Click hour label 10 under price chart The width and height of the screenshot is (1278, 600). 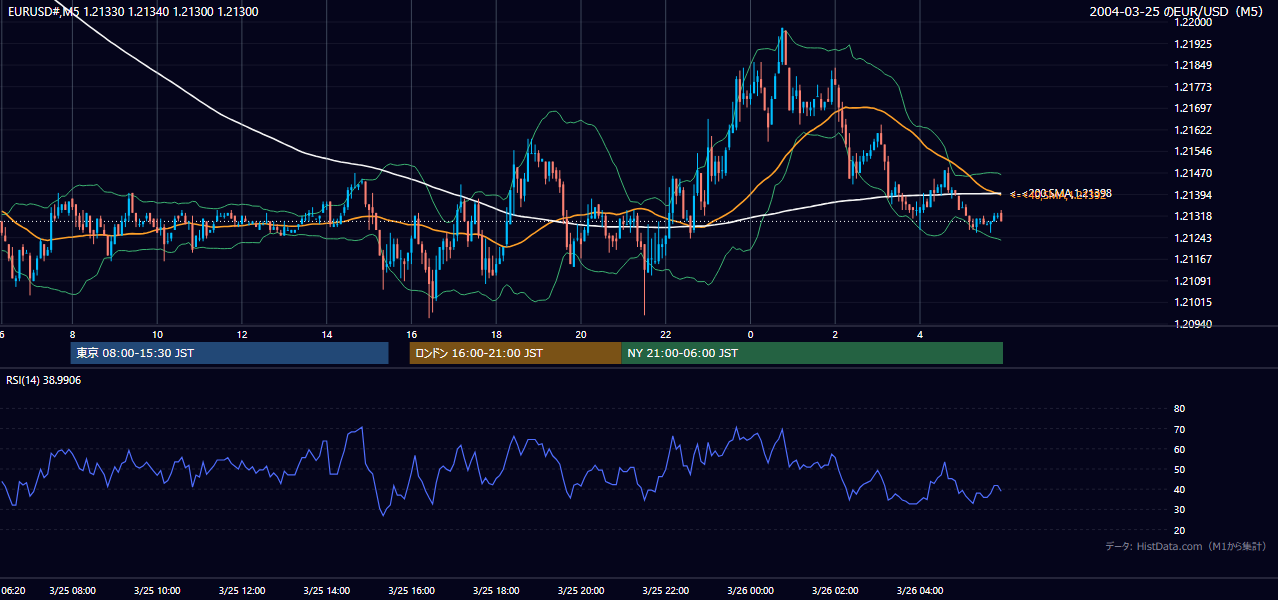click(x=157, y=334)
